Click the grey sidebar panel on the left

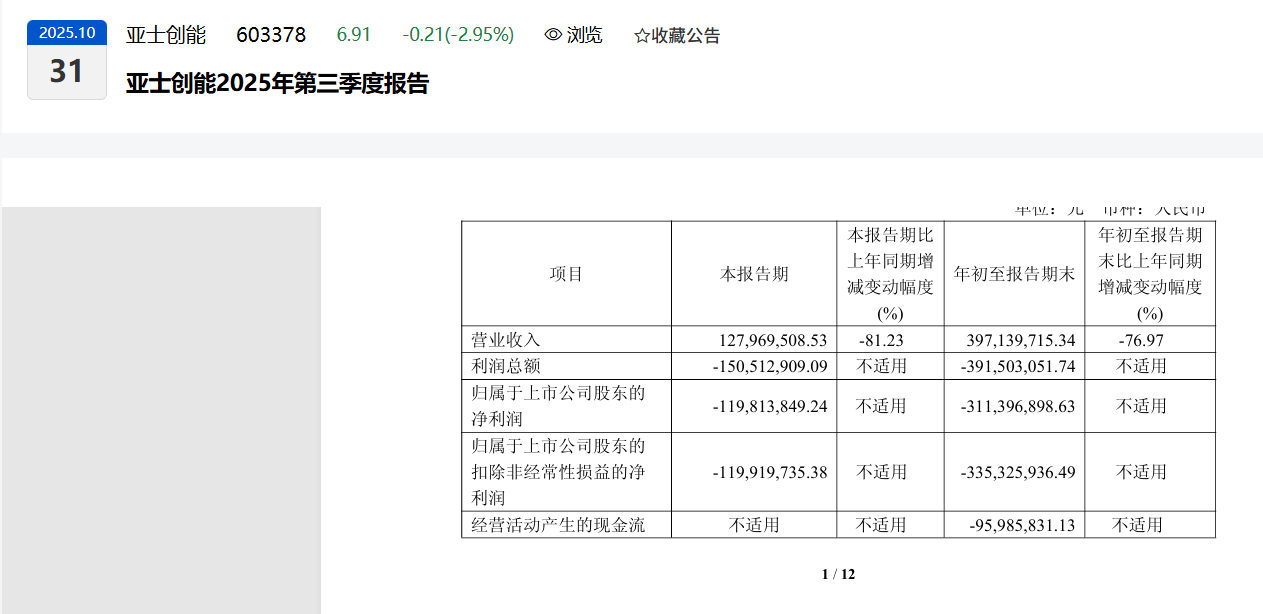click(161, 410)
